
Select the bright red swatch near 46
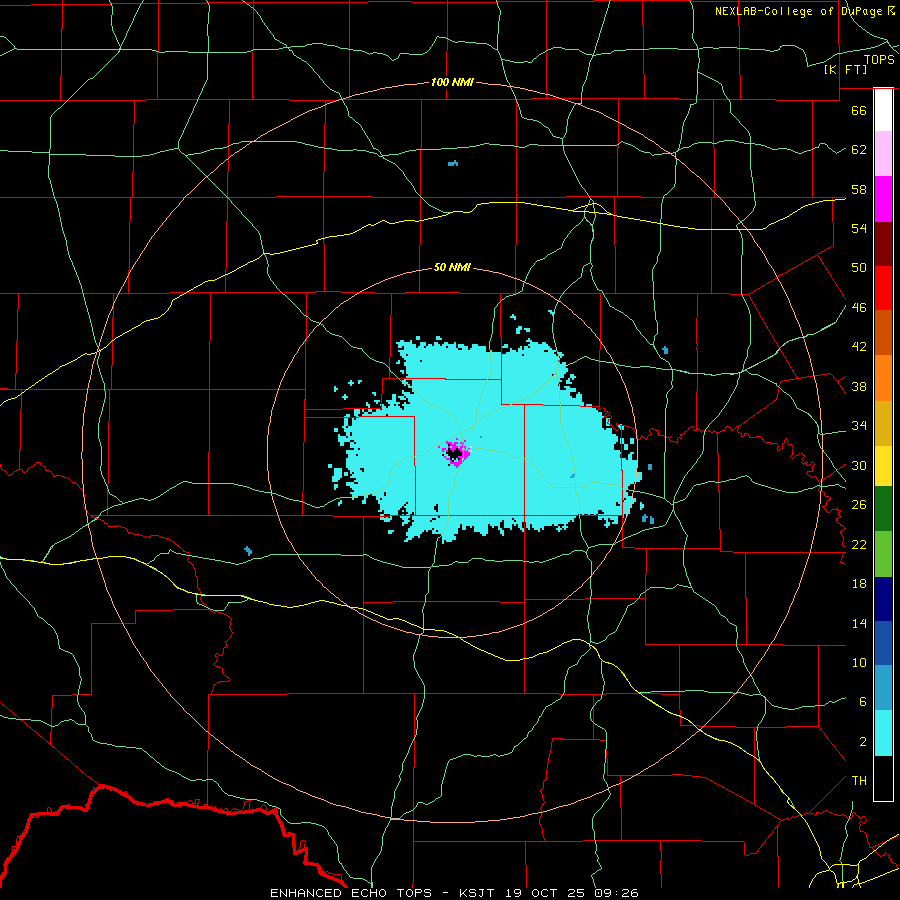[x=883, y=288]
